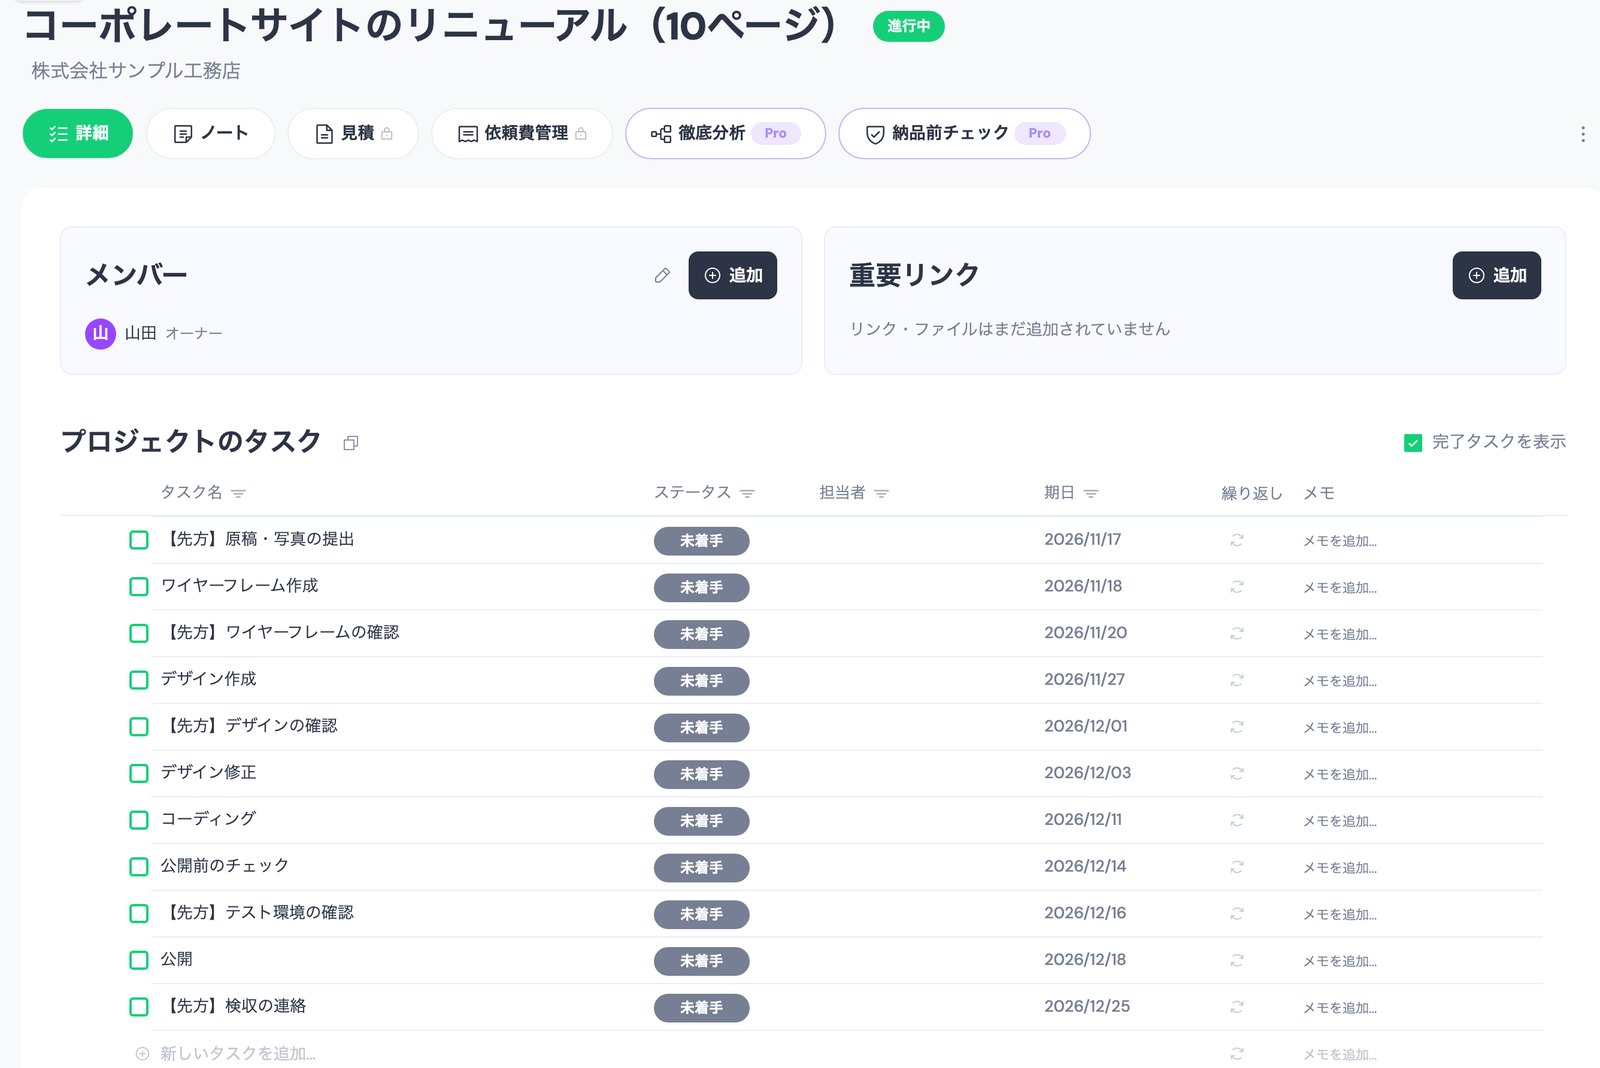
Task: Select the 詳細 tab
Action: click(x=78, y=133)
